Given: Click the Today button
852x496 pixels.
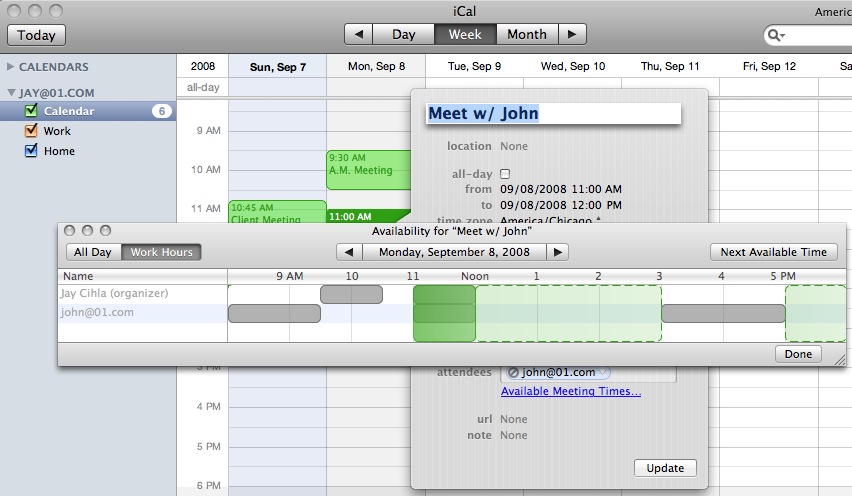Looking at the screenshot, I should [x=36, y=35].
